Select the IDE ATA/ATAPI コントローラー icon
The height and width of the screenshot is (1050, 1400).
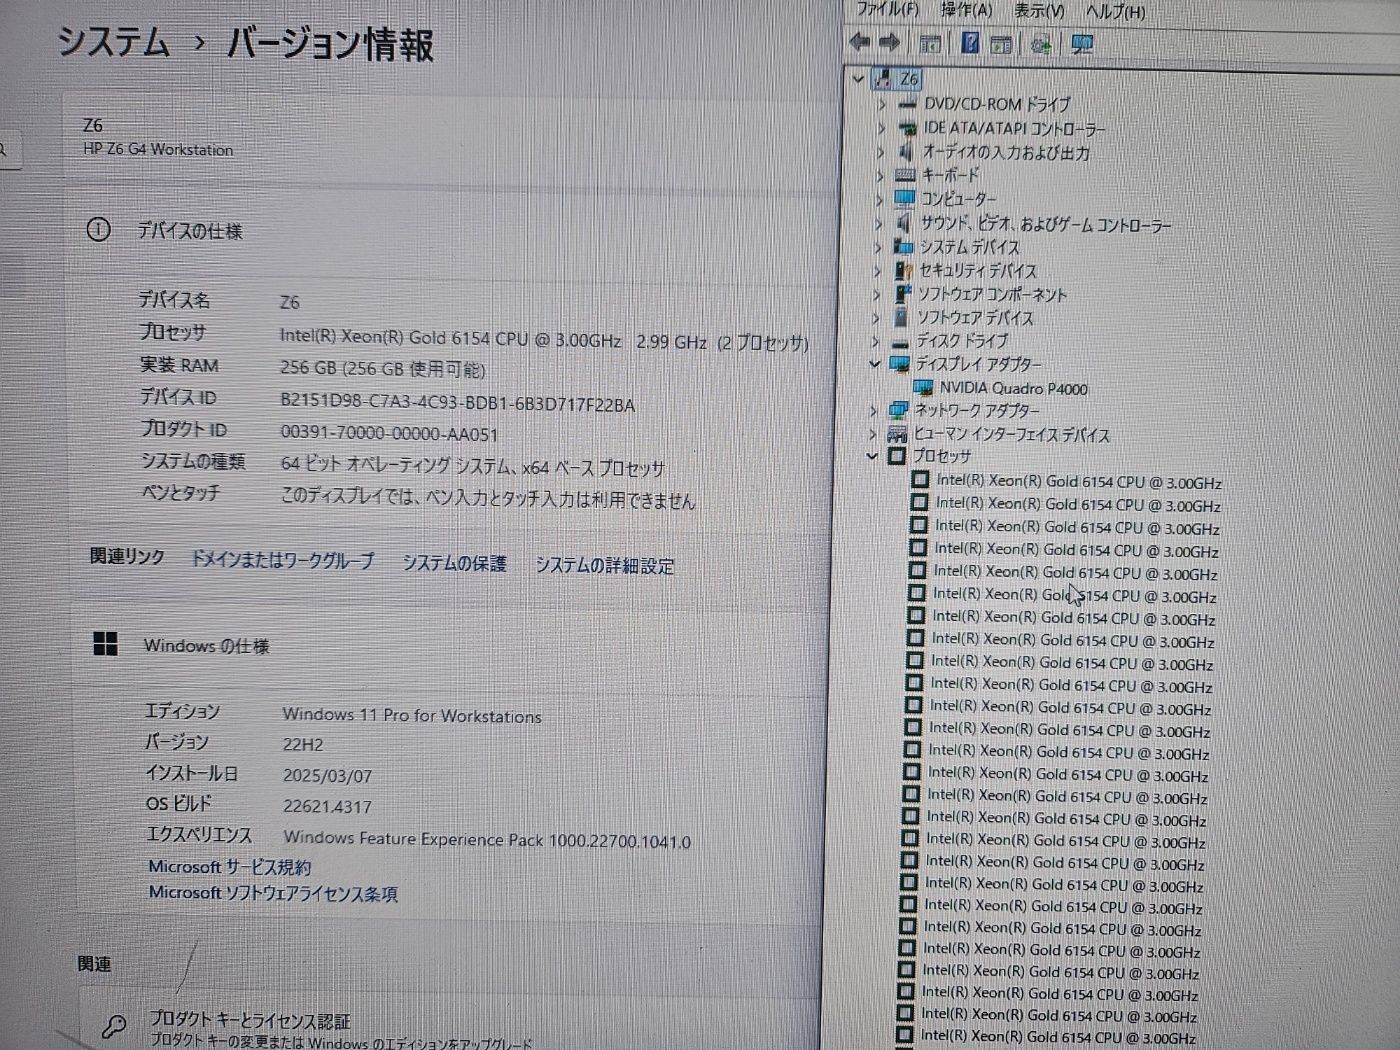[907, 128]
